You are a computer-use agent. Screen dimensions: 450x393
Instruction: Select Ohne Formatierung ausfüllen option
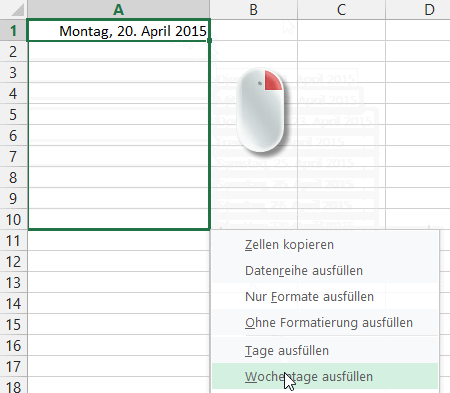pyautogui.click(x=325, y=322)
